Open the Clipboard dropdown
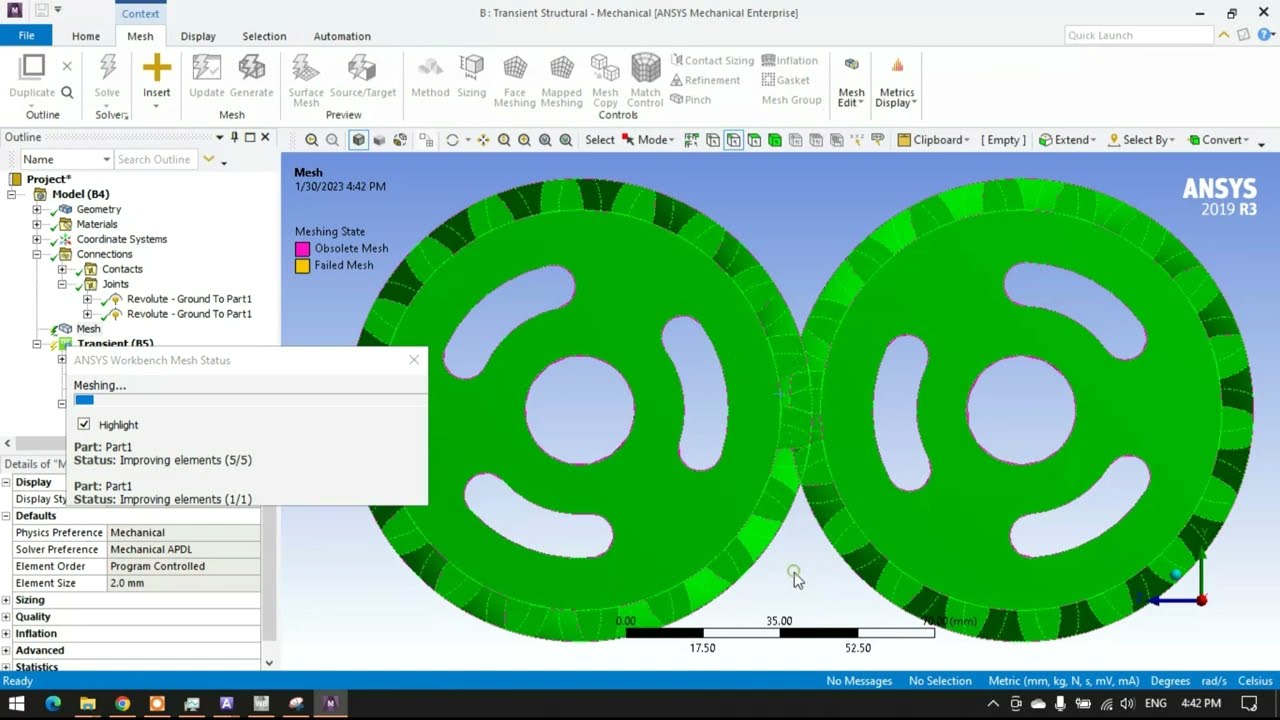The width and height of the screenshot is (1280, 720). click(933, 140)
